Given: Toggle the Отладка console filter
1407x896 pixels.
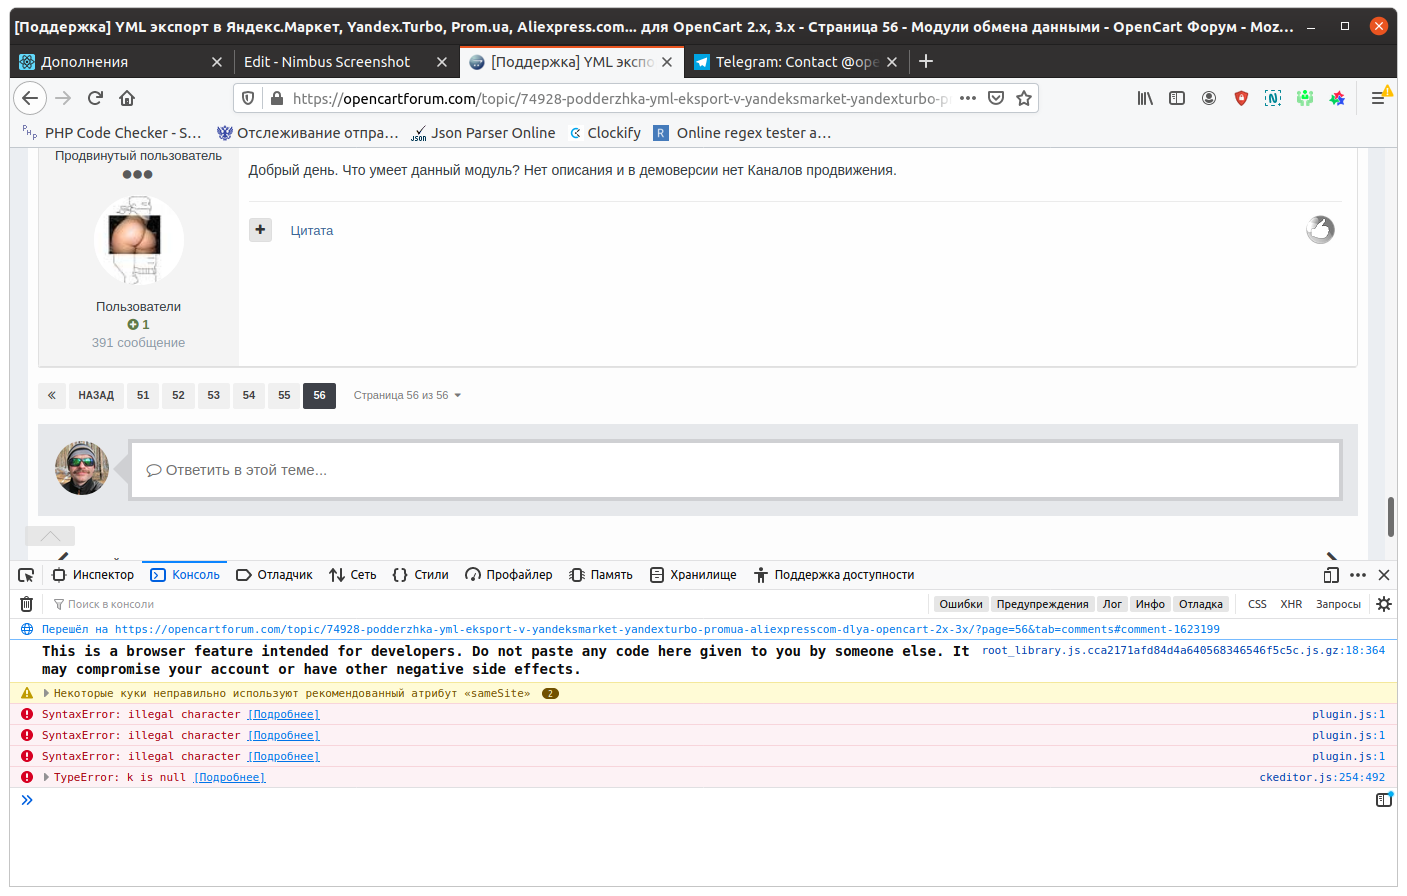Looking at the screenshot, I should (x=1201, y=604).
